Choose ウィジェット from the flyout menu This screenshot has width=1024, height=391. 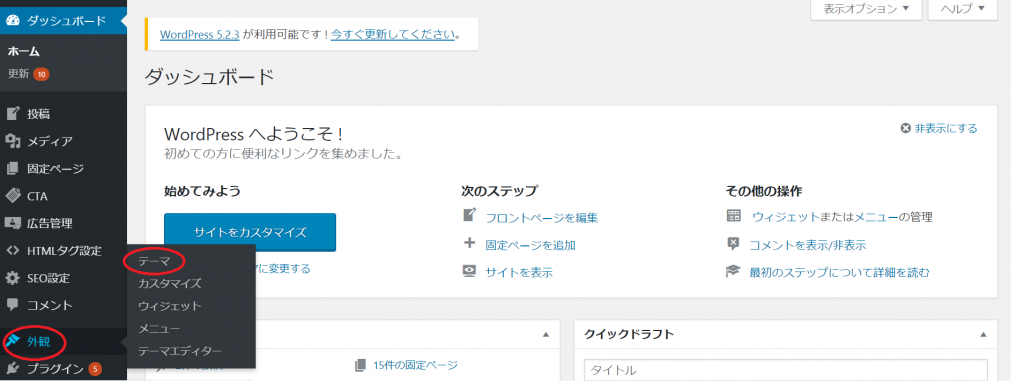pyautogui.click(x=170, y=305)
